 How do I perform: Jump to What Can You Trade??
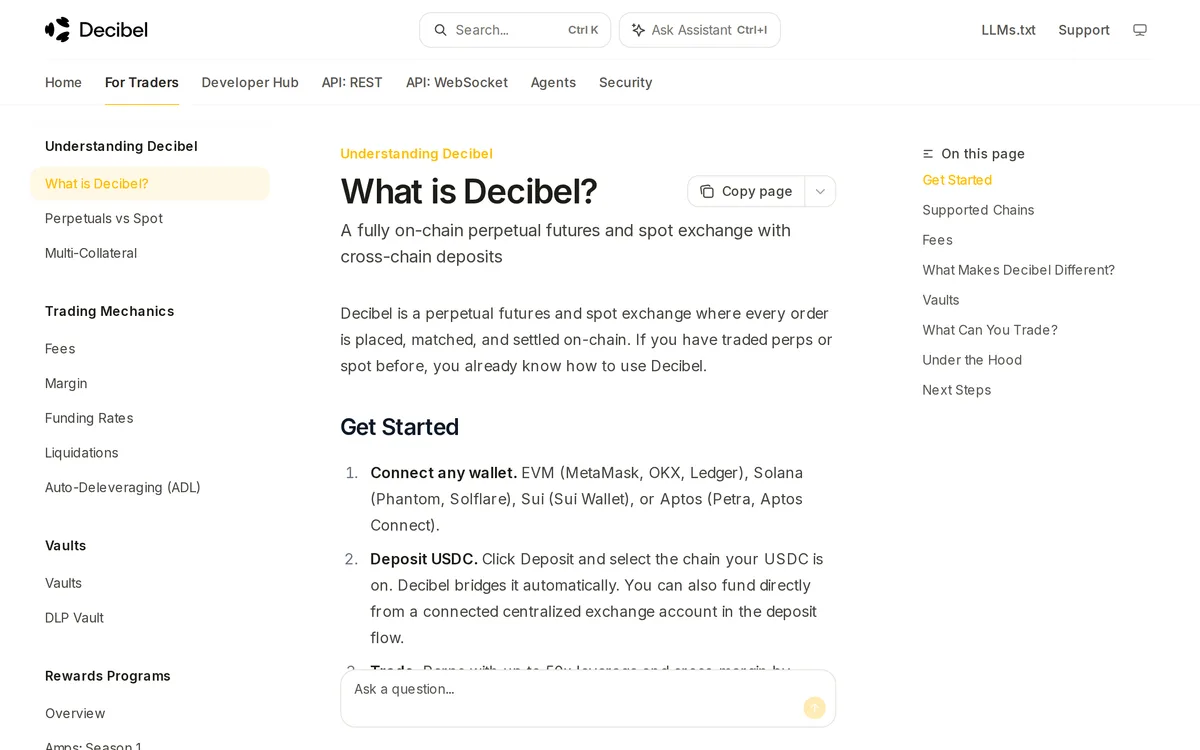989,330
